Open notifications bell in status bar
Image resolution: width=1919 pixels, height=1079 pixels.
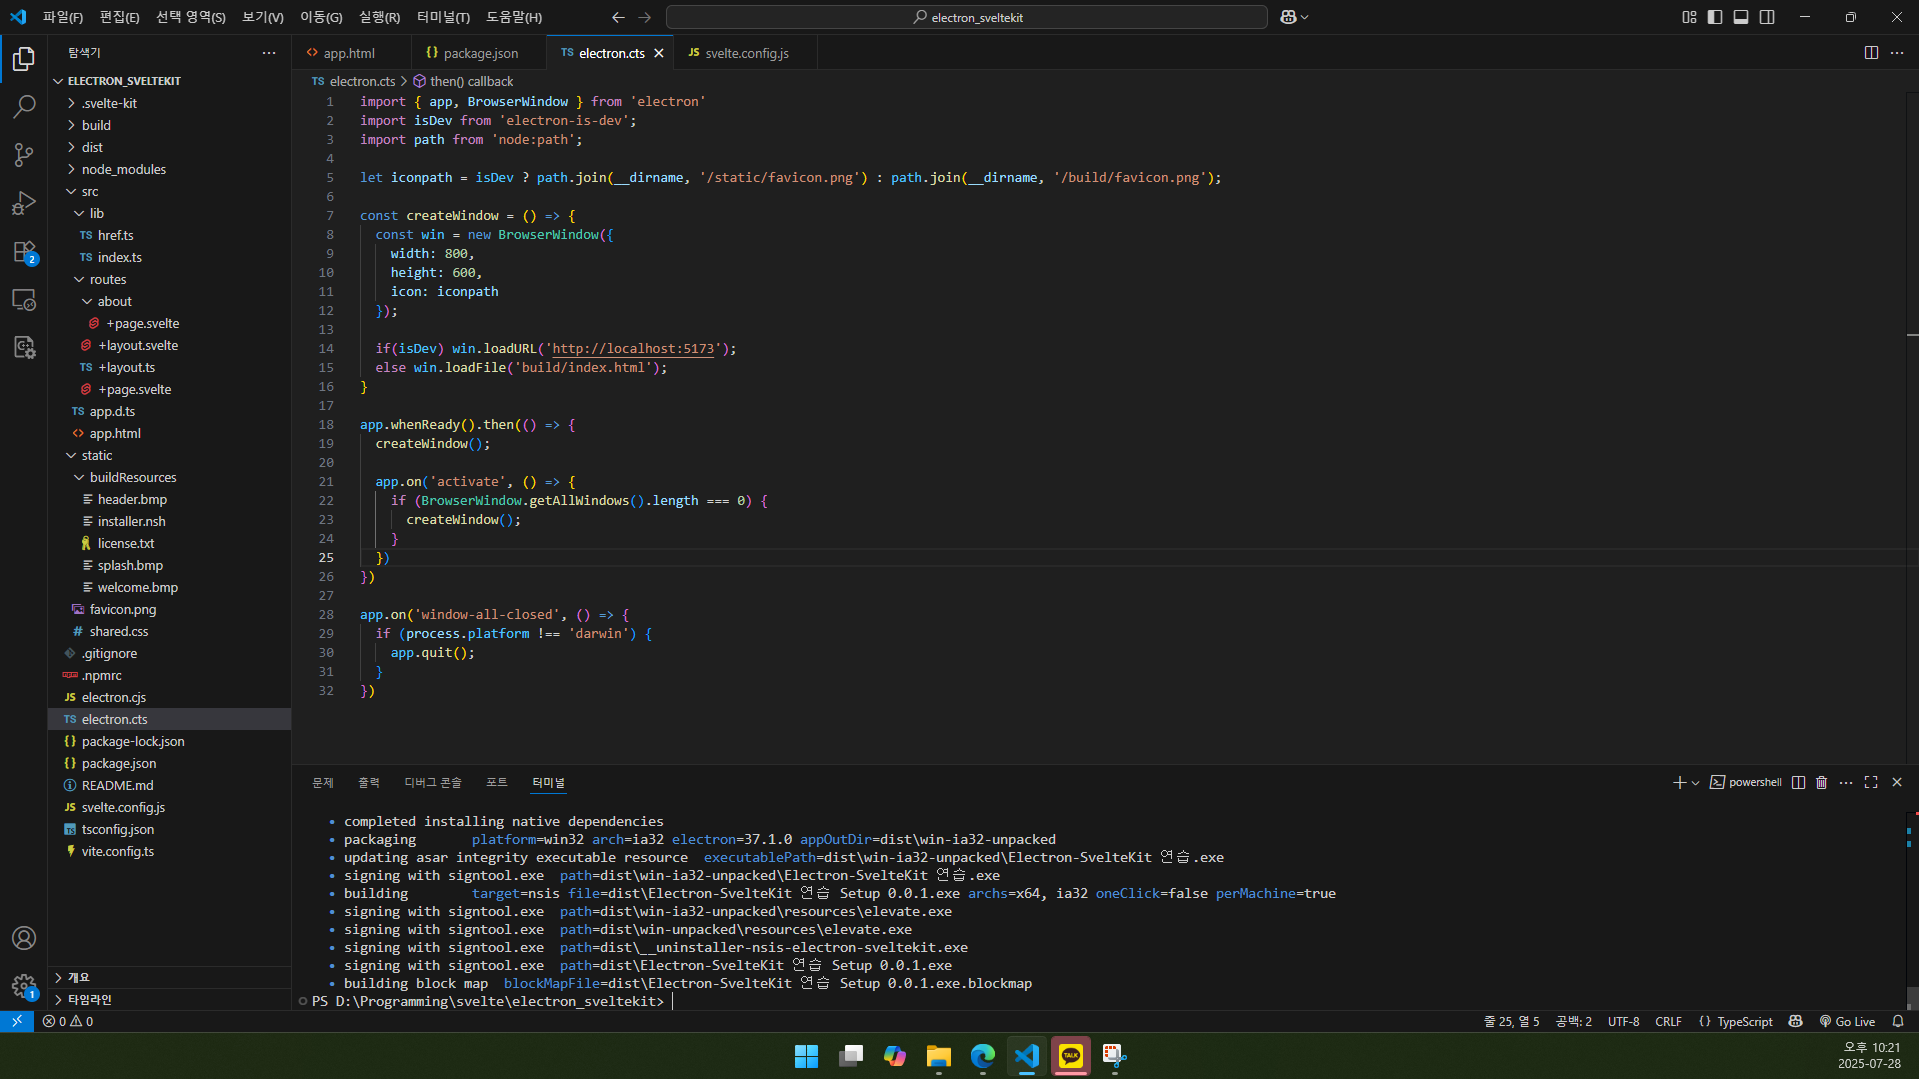tap(1898, 1021)
